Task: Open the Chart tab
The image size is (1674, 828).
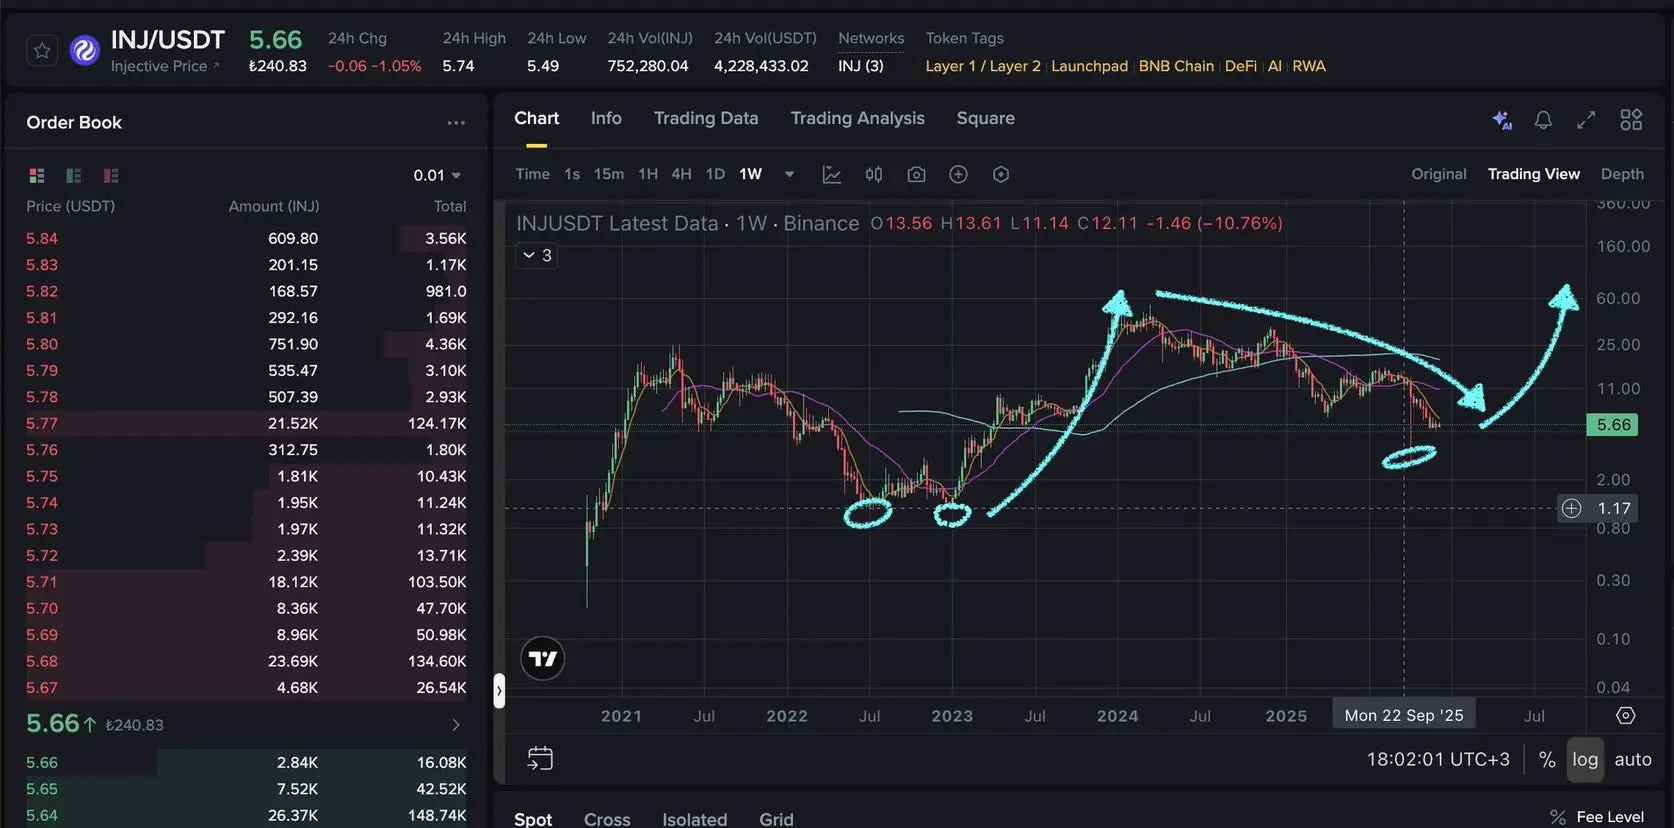Action: tap(537, 118)
